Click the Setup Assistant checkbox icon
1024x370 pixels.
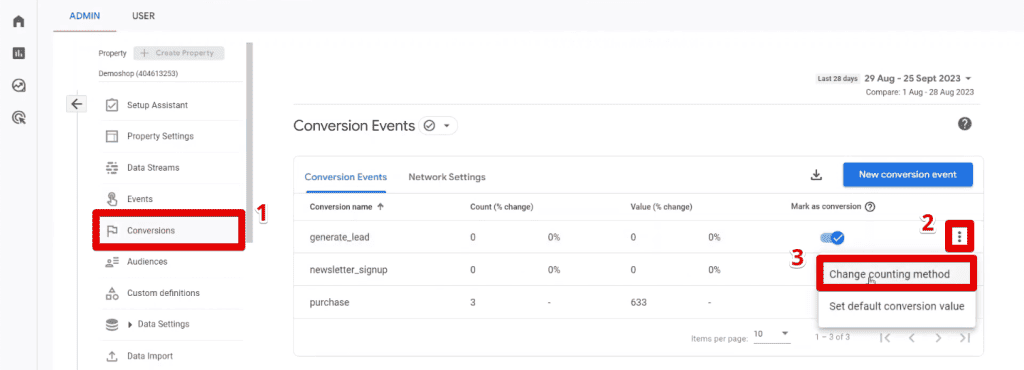112,105
